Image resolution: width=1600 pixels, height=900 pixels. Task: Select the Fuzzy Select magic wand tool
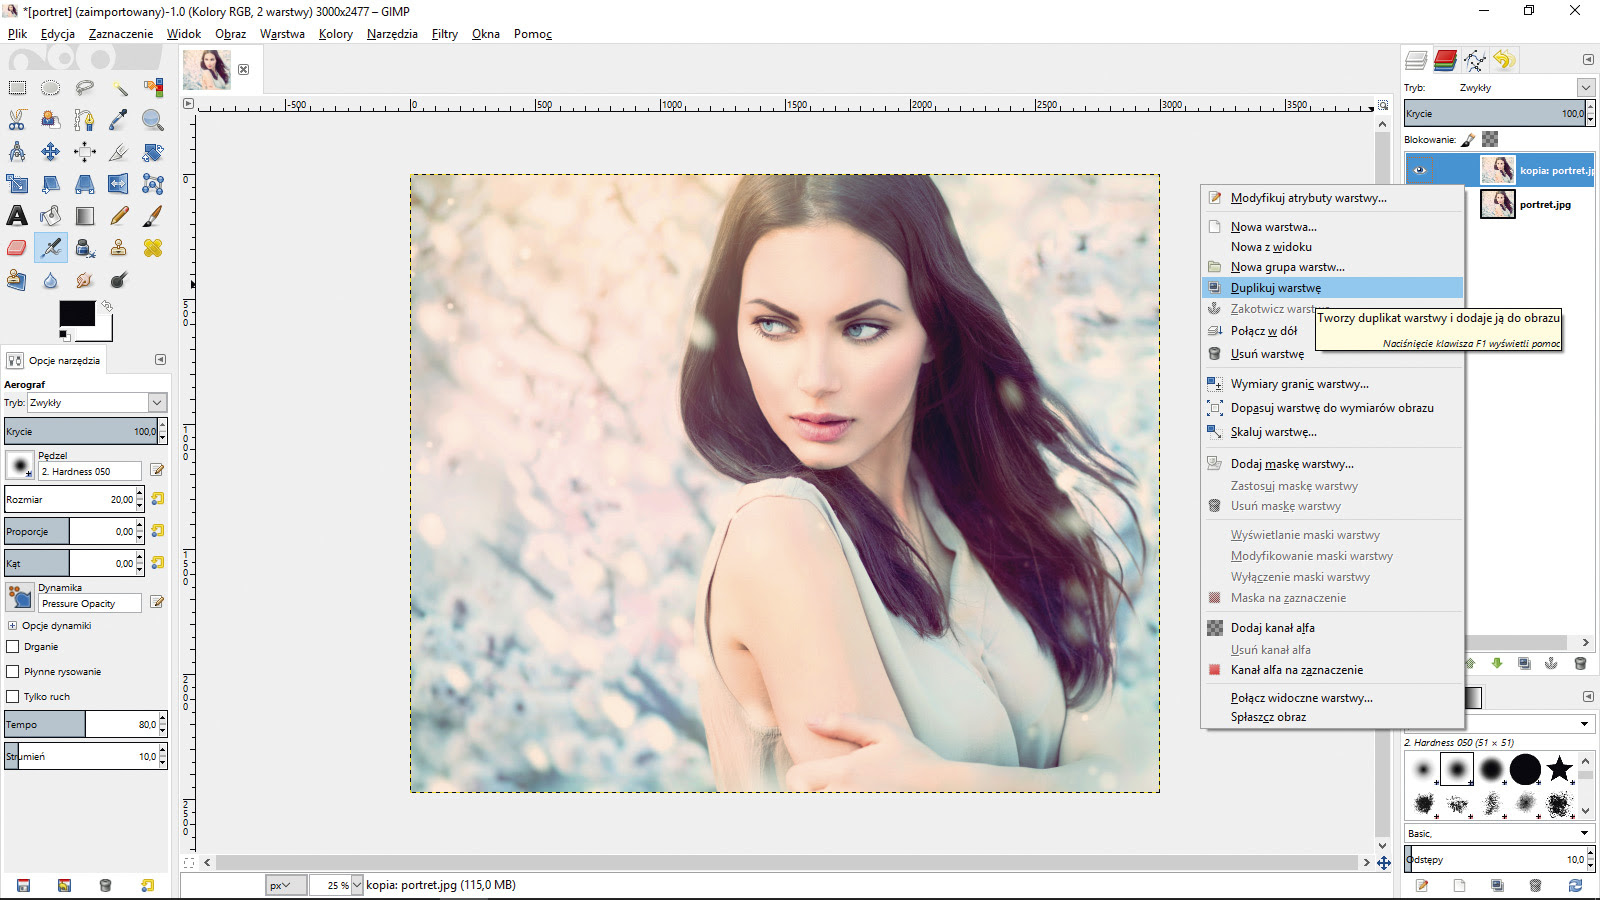[119, 88]
